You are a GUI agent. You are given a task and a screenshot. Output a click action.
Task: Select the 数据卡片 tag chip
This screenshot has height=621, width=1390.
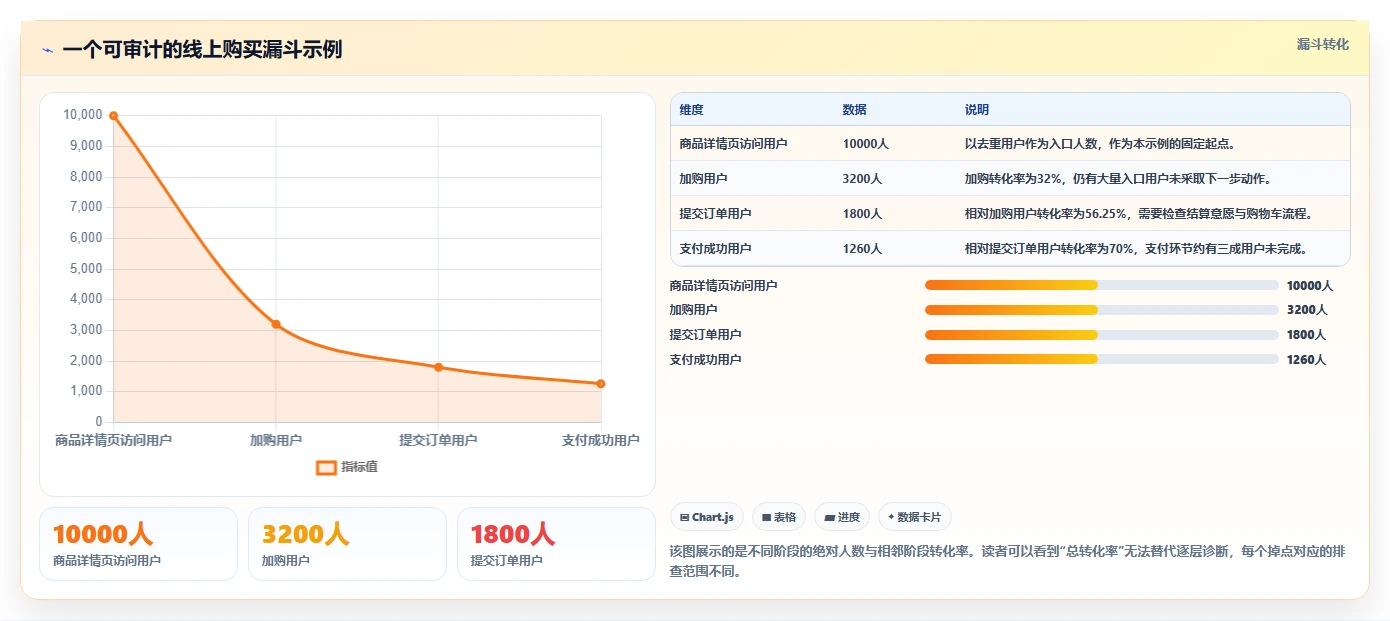(915, 517)
